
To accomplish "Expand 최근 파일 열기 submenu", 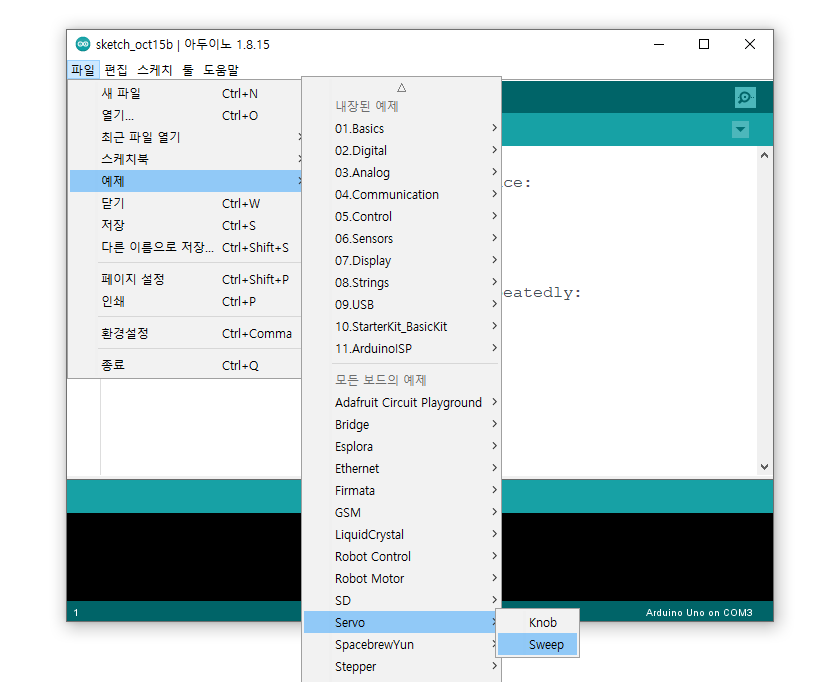I will [186, 137].
